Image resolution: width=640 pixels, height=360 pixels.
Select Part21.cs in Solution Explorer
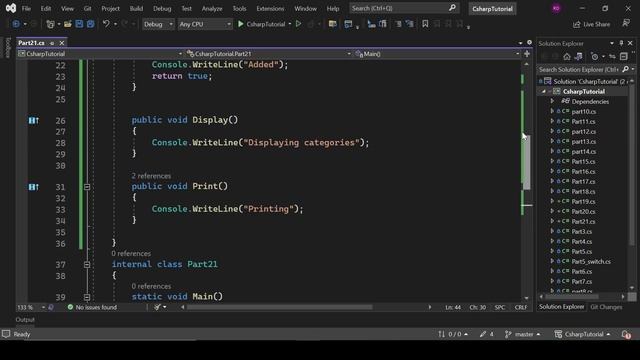(x=583, y=221)
